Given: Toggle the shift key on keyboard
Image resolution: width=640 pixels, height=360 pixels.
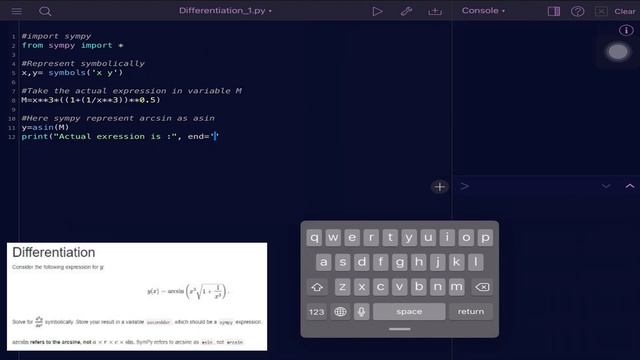Looking at the screenshot, I should (x=317, y=287).
